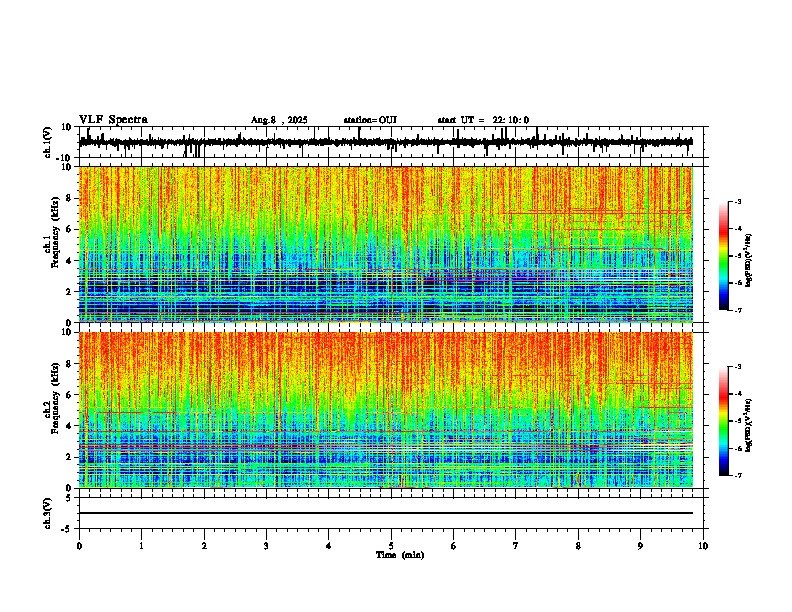Screen dimensions: 792x612
Task: Click the ch.2 spectrogram colorbar
Action: 724,421
